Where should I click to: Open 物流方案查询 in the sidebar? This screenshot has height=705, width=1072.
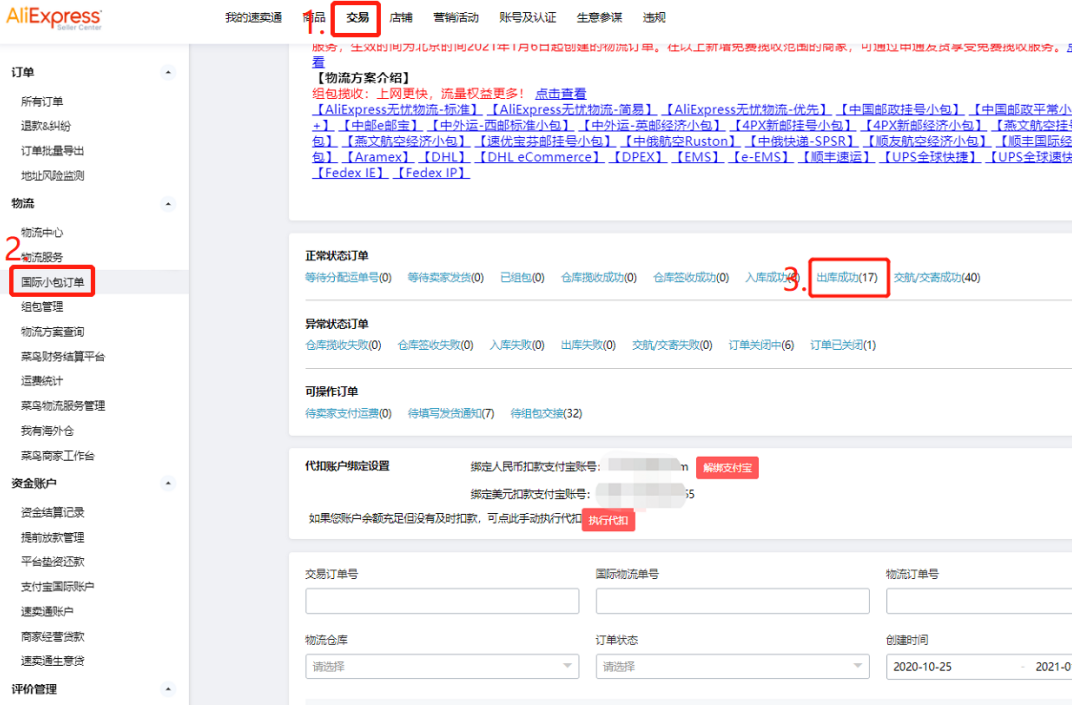[x=53, y=332]
